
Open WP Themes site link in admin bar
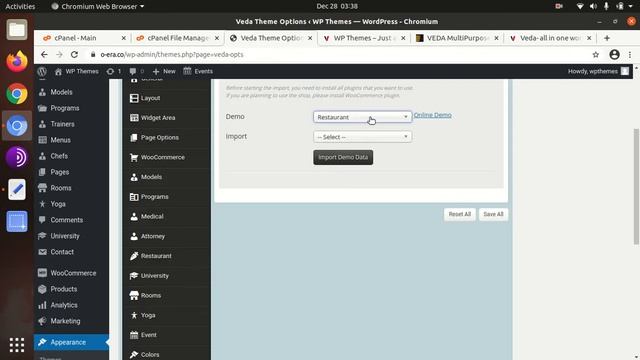point(76,71)
